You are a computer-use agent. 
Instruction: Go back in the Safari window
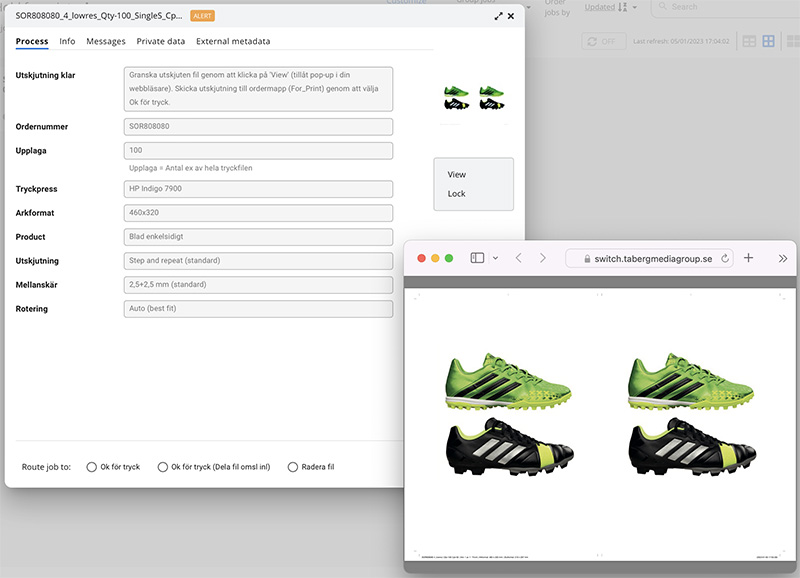click(519, 258)
